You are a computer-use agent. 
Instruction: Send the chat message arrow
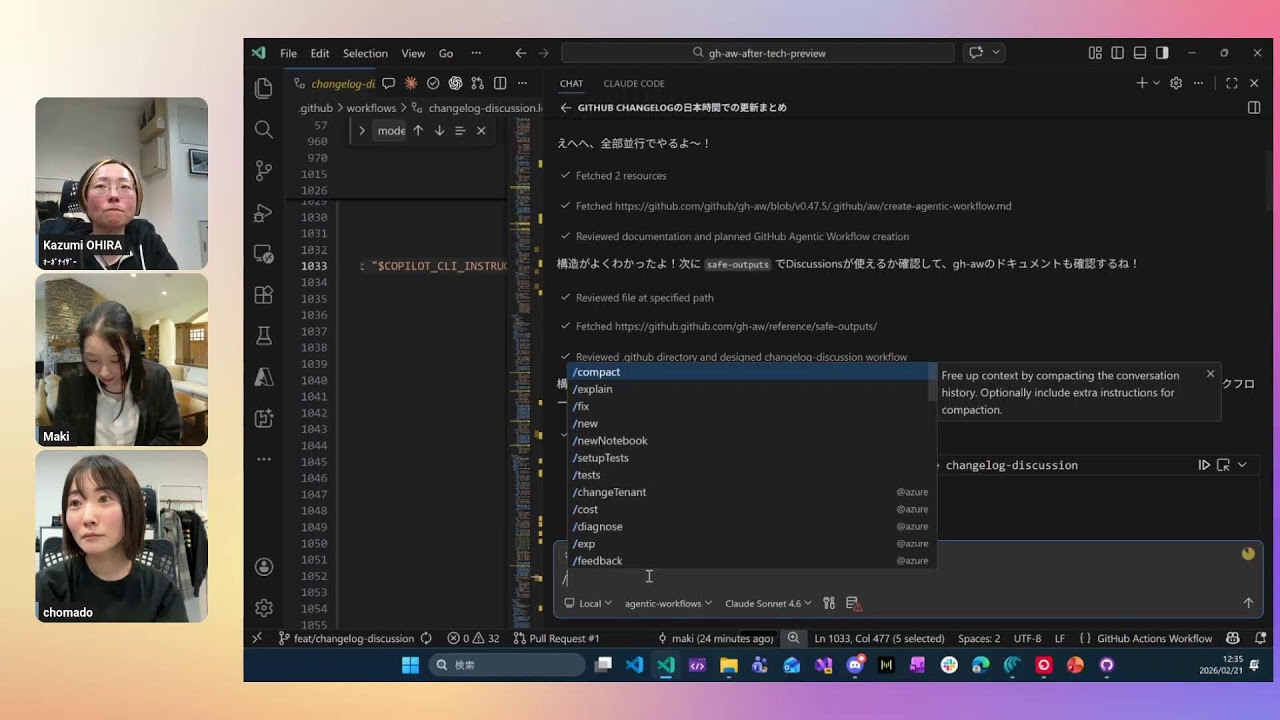coord(1248,603)
